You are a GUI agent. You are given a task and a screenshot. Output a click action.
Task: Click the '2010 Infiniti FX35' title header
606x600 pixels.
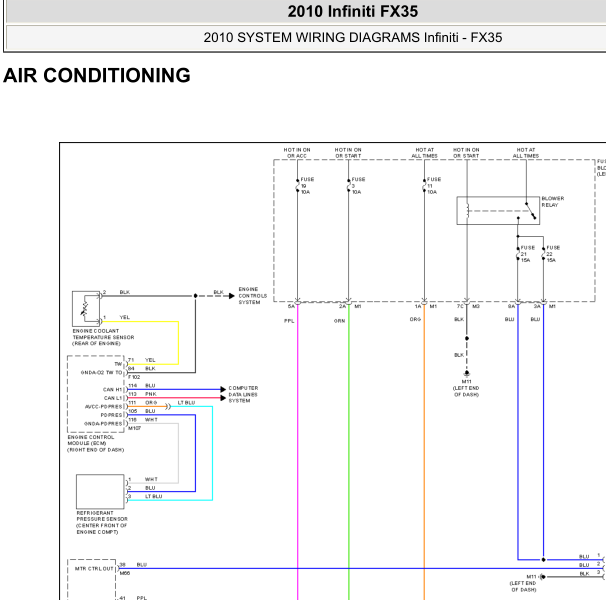coord(352,11)
